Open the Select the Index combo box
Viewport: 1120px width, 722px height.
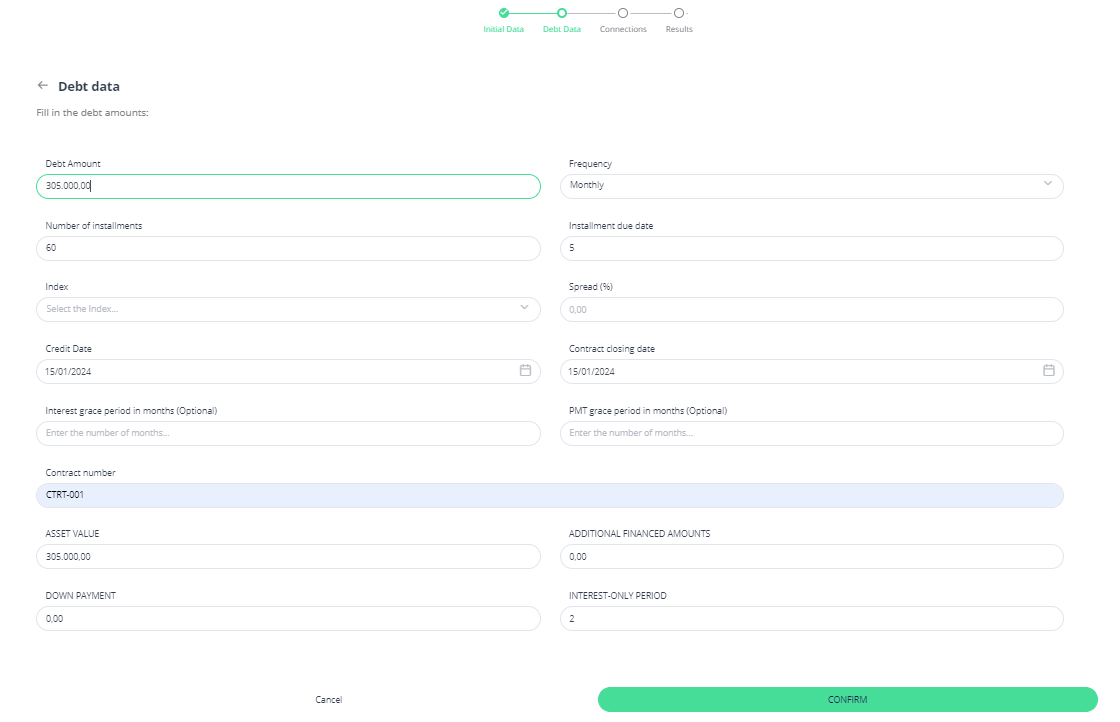pyautogui.click(x=288, y=309)
